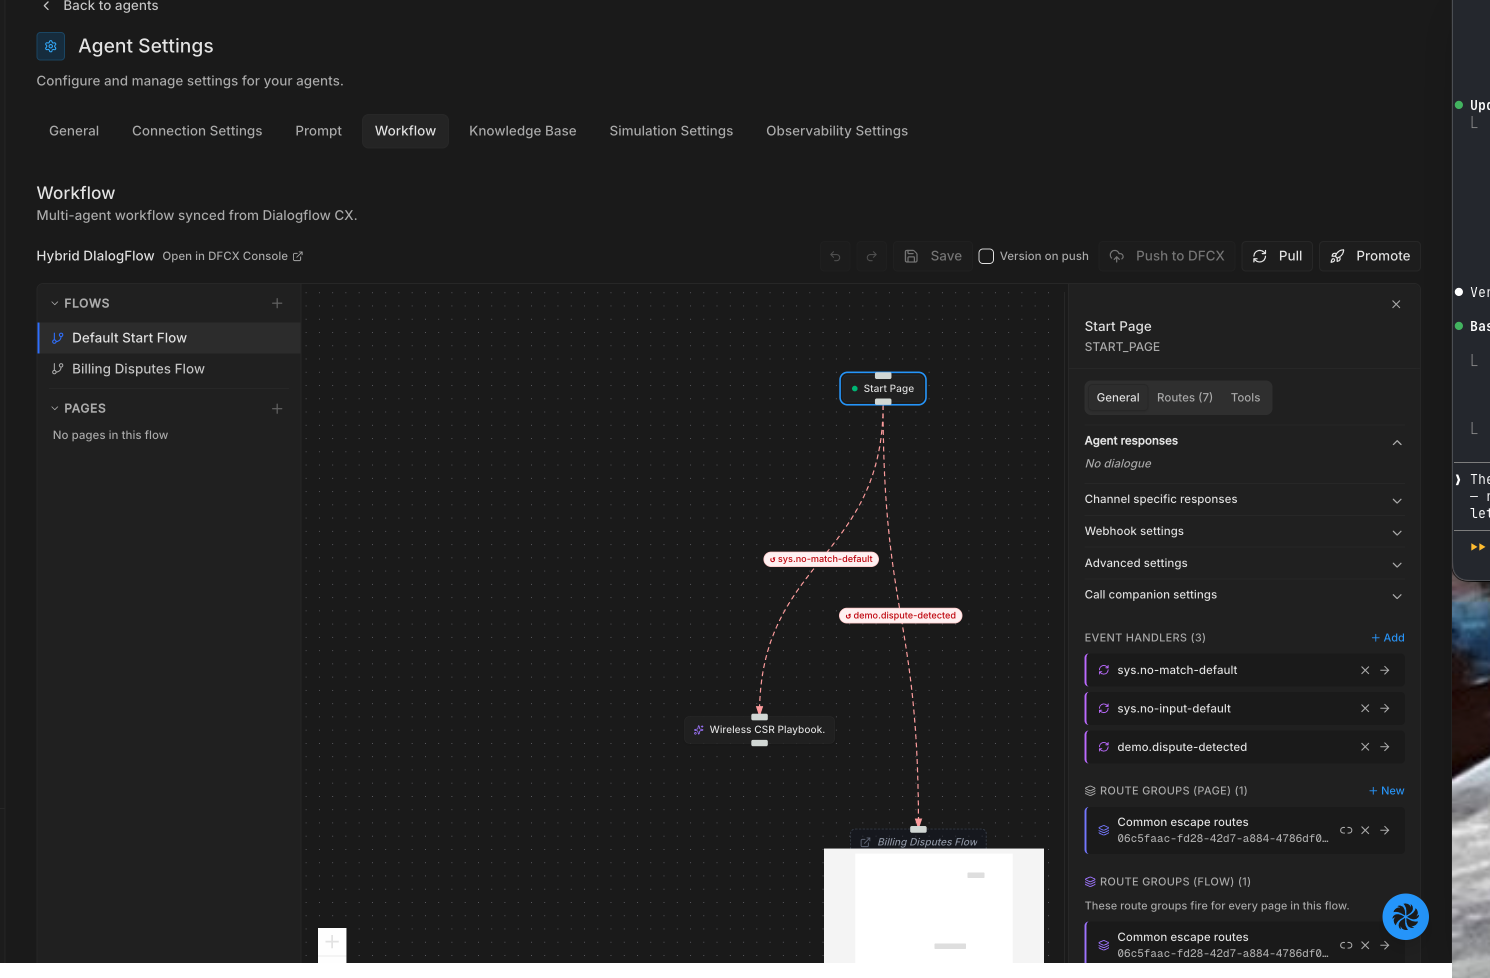Viewport: 1490px width, 978px height.
Task: Collapse the FLOWS section
Action: [55, 303]
